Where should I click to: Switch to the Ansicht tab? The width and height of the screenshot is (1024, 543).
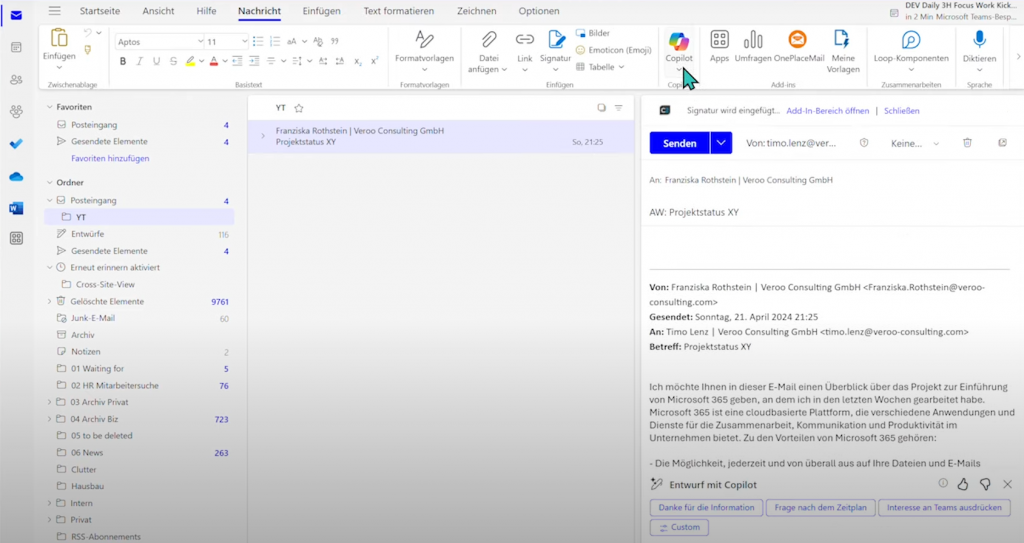pos(158,10)
